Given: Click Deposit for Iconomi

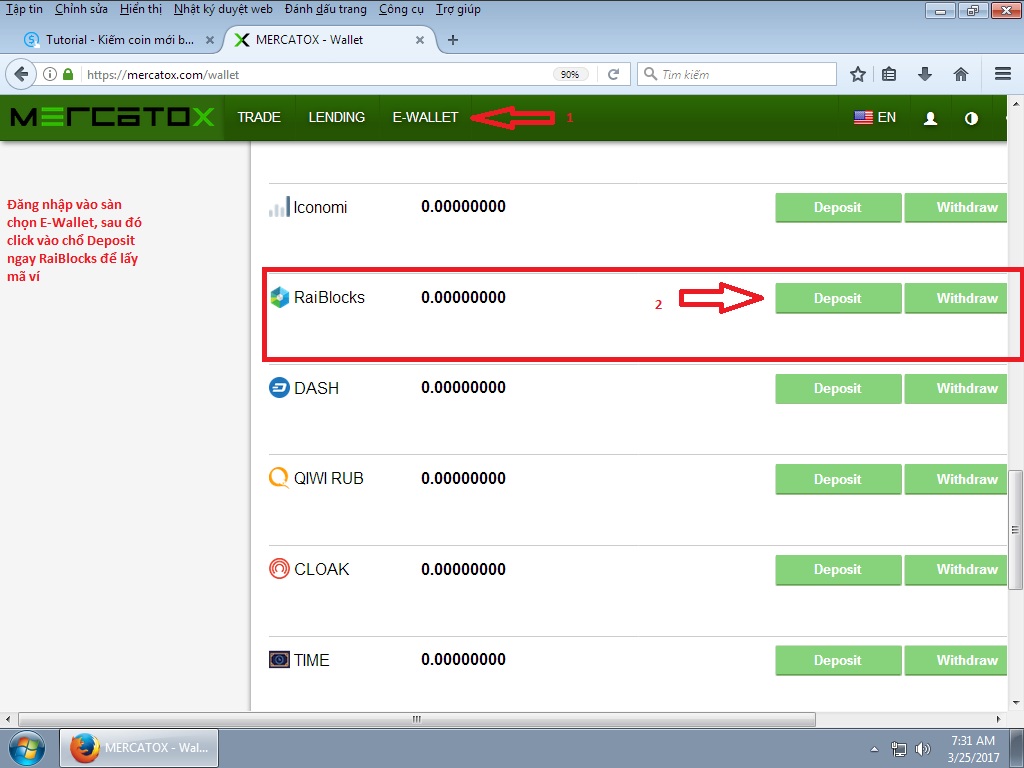Looking at the screenshot, I should 838,207.
